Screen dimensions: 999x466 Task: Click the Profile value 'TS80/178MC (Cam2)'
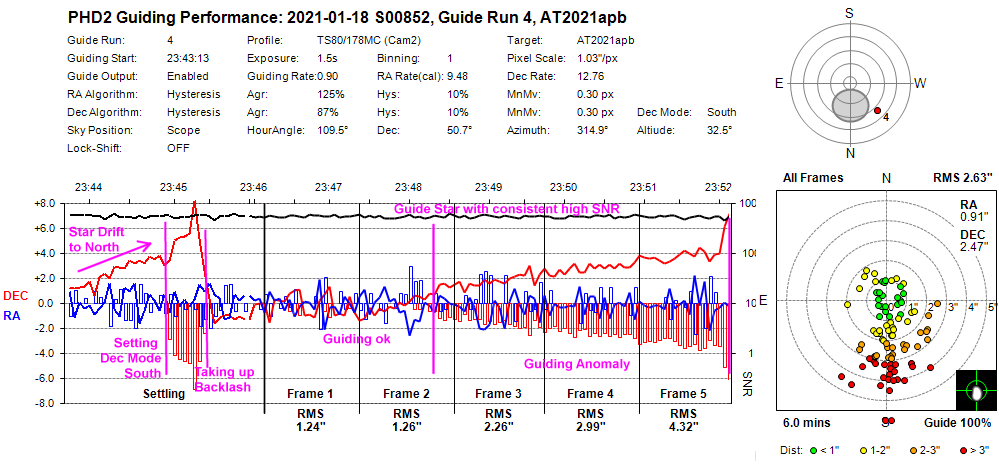(369, 40)
